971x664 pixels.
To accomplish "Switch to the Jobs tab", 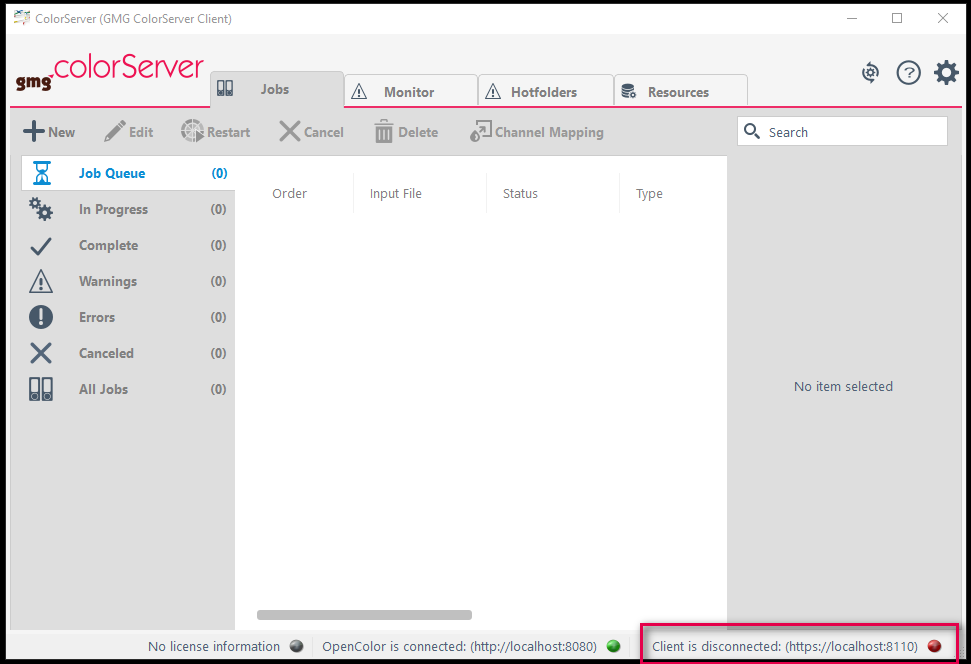I will tap(277, 89).
